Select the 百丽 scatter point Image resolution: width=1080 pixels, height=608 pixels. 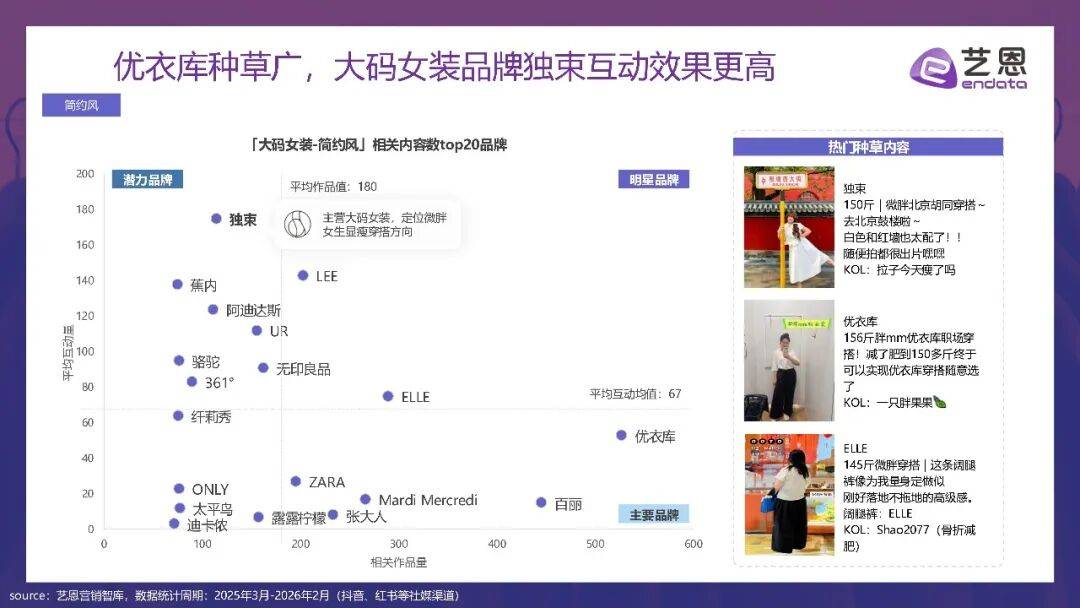tap(541, 503)
